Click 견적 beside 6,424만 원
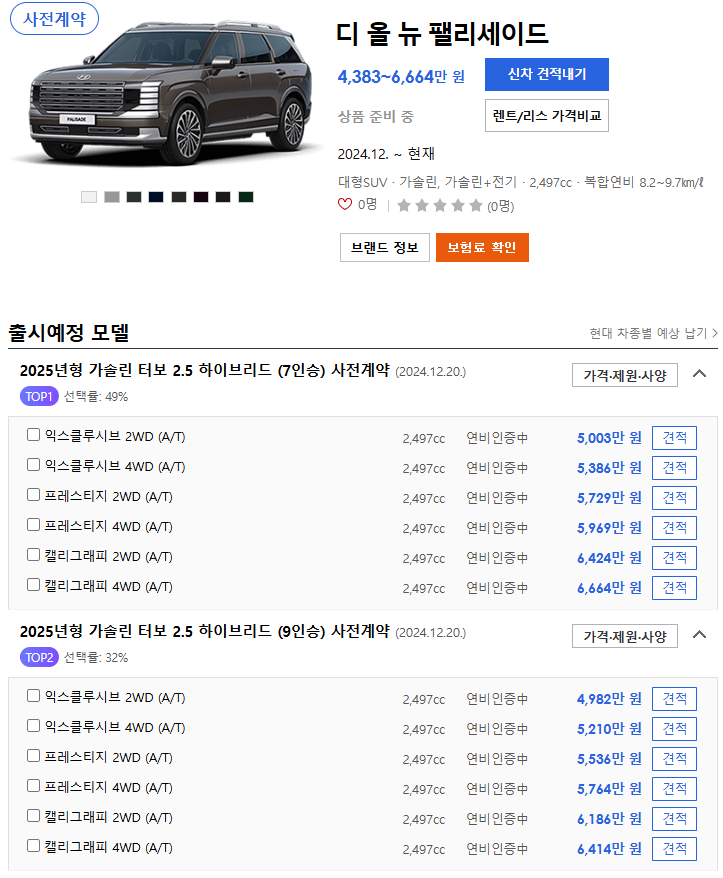 click(x=674, y=558)
